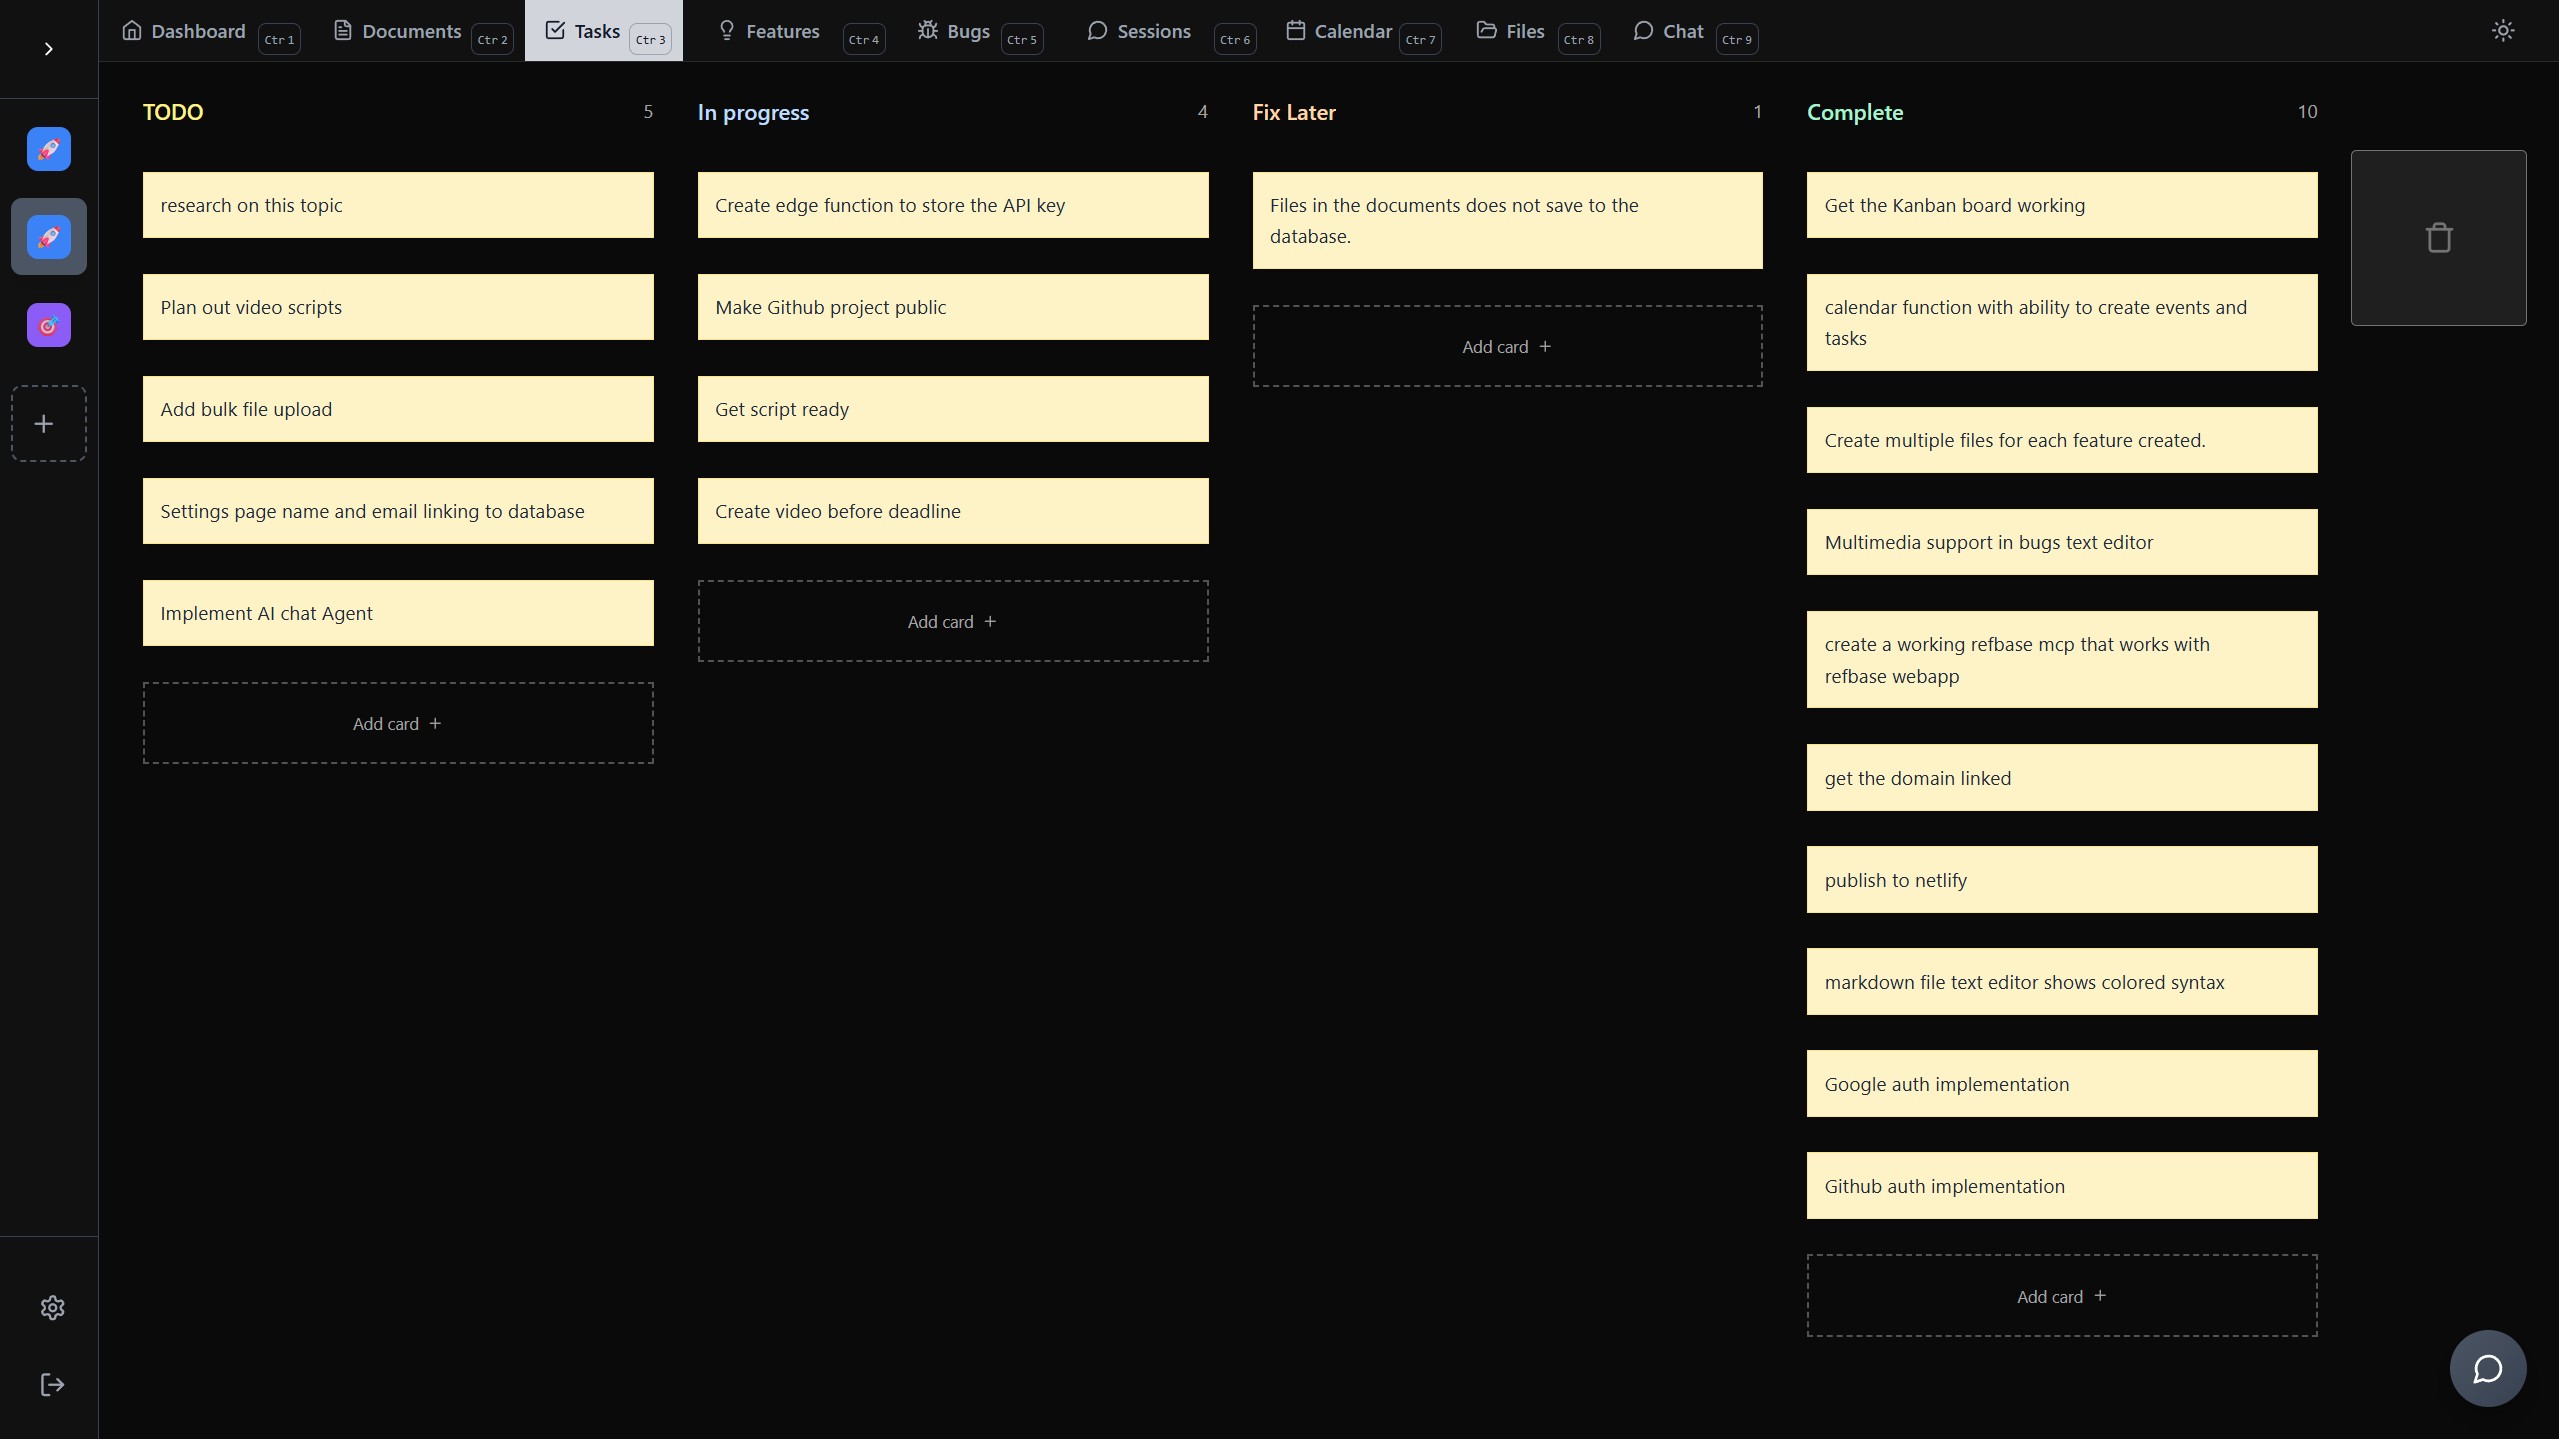
Task: Open the first blue rocket project icon
Action: (48, 149)
